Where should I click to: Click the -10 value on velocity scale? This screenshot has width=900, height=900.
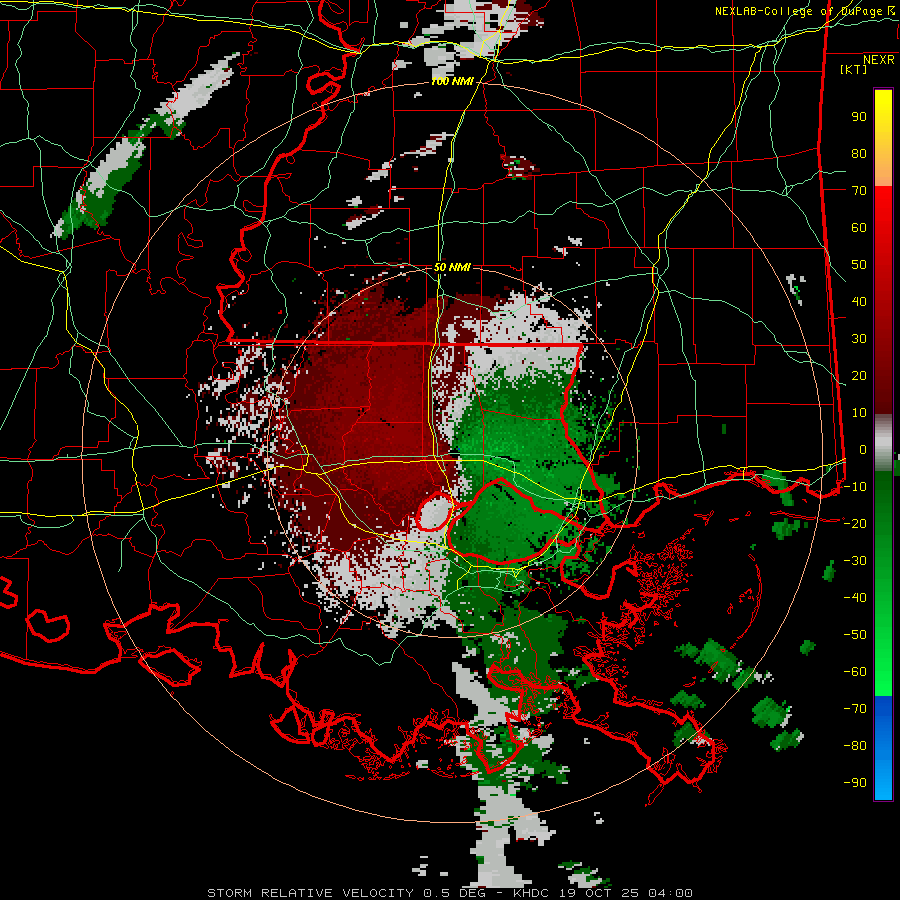855,487
